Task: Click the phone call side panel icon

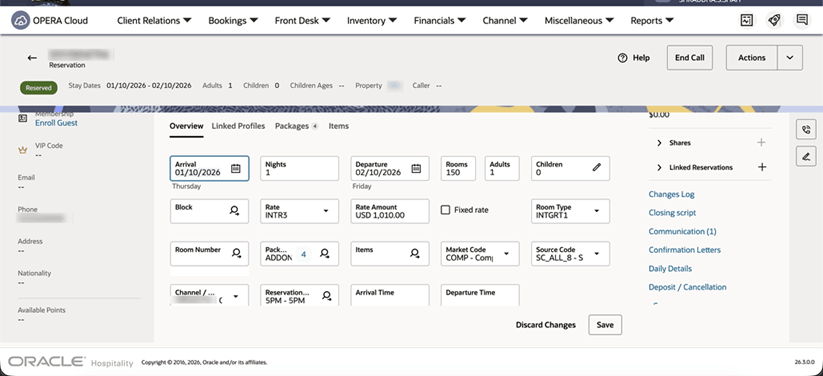Action: click(x=806, y=129)
